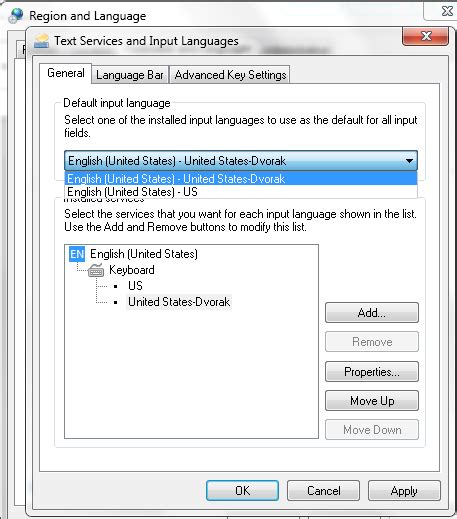This screenshot has width=457, height=519.
Task: Click the Text Services keyboard title icon
Action: 42,41
